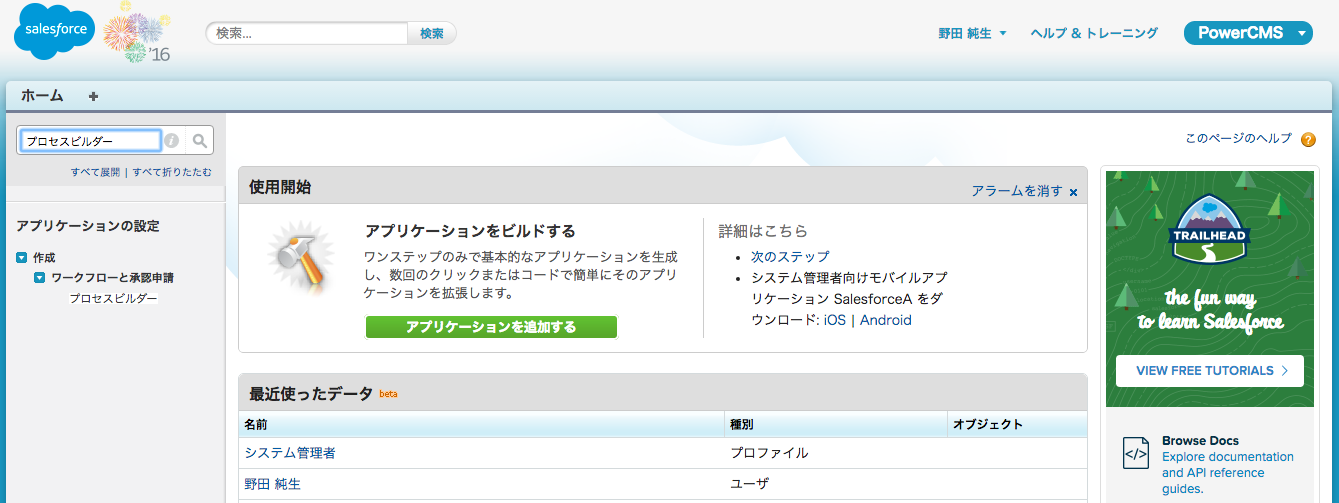This screenshot has height=503, width=1339.
Task: Close the alarm with the x icon
Action: point(1074,192)
